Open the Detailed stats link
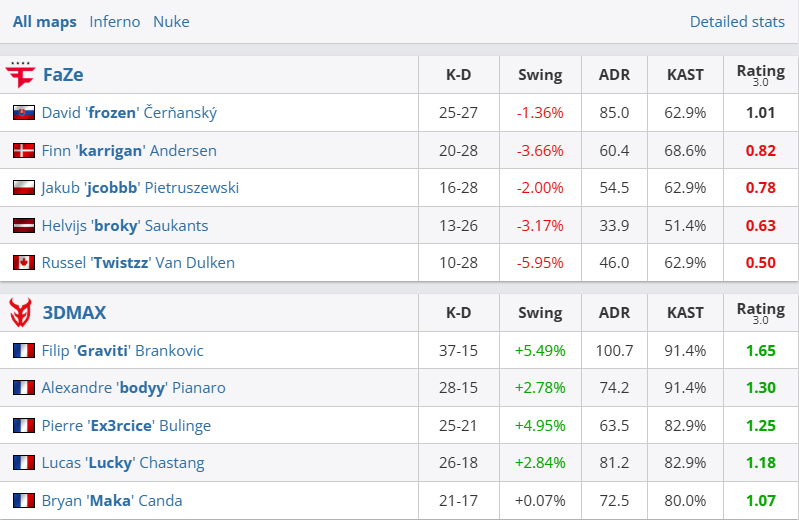Screen dimensions: 799x520 click(737, 22)
